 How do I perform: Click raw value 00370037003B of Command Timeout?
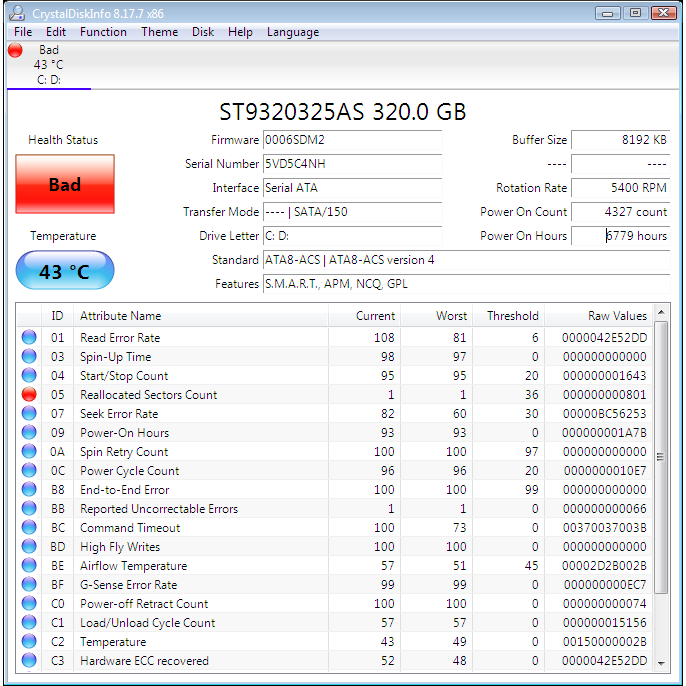tap(604, 528)
